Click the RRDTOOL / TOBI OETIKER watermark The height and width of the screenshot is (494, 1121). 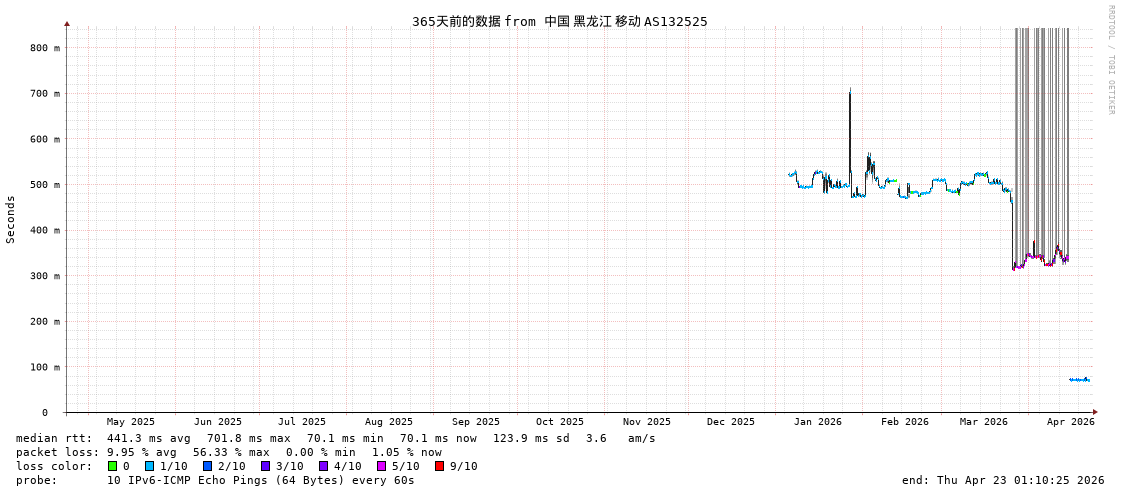point(1110,60)
